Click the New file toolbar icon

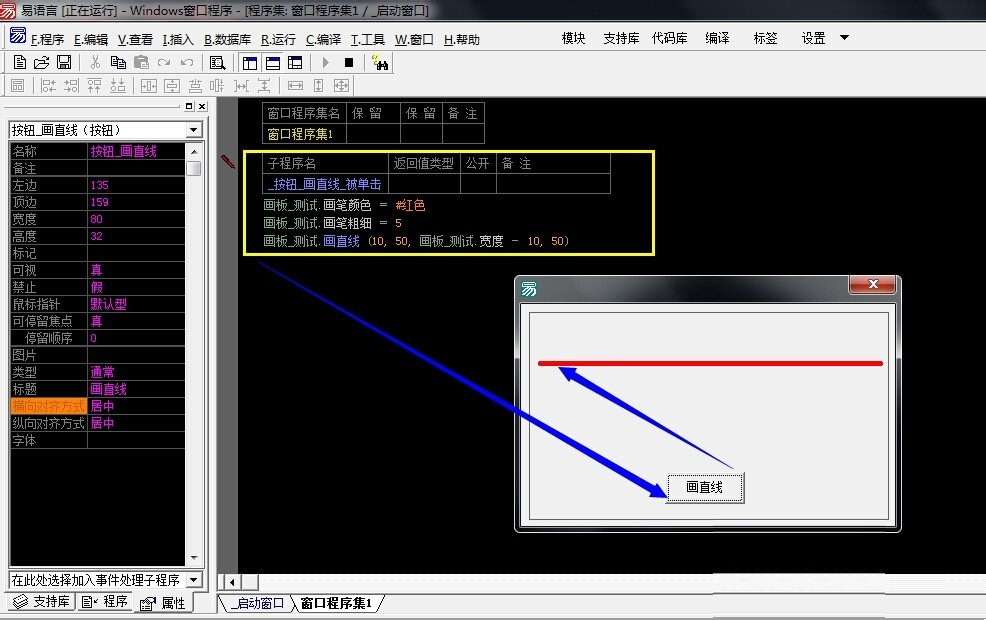[x=19, y=62]
